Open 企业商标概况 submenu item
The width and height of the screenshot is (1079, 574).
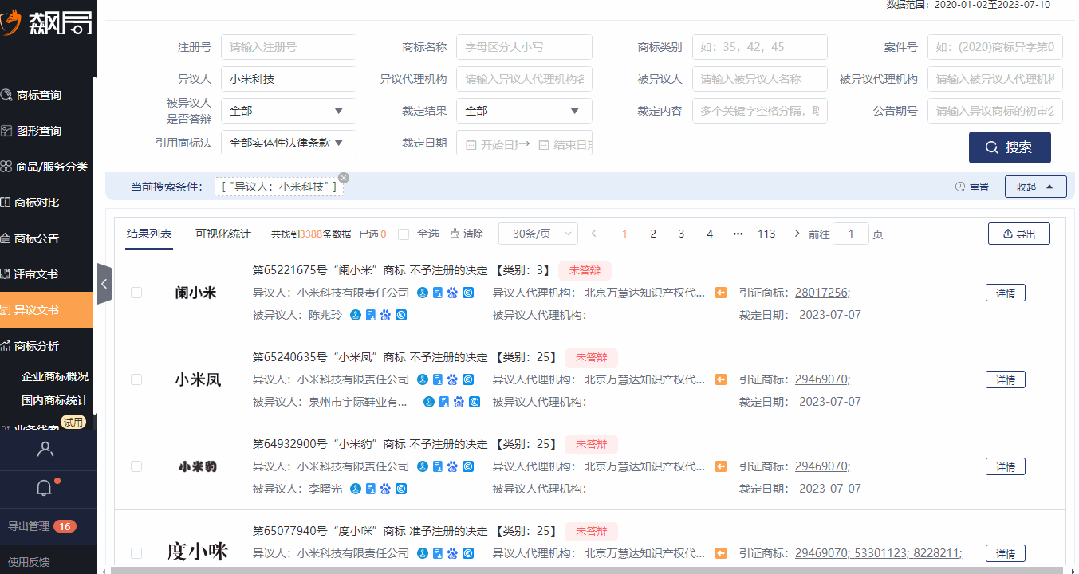click(55, 376)
